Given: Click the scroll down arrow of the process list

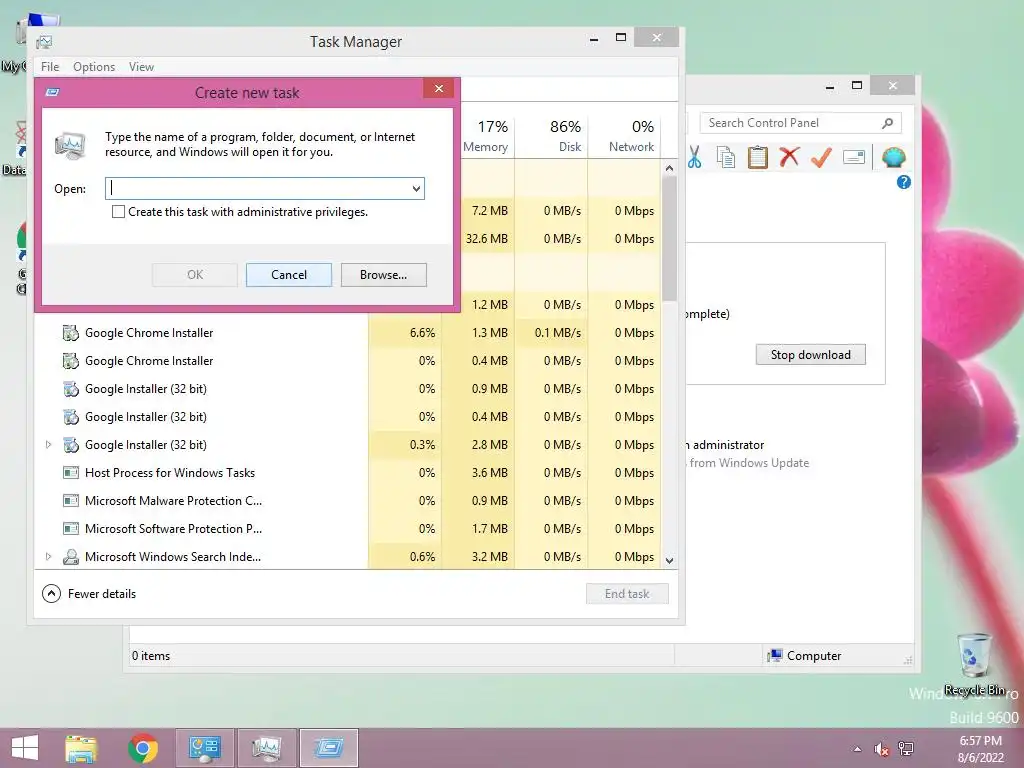Looking at the screenshot, I should (669, 560).
